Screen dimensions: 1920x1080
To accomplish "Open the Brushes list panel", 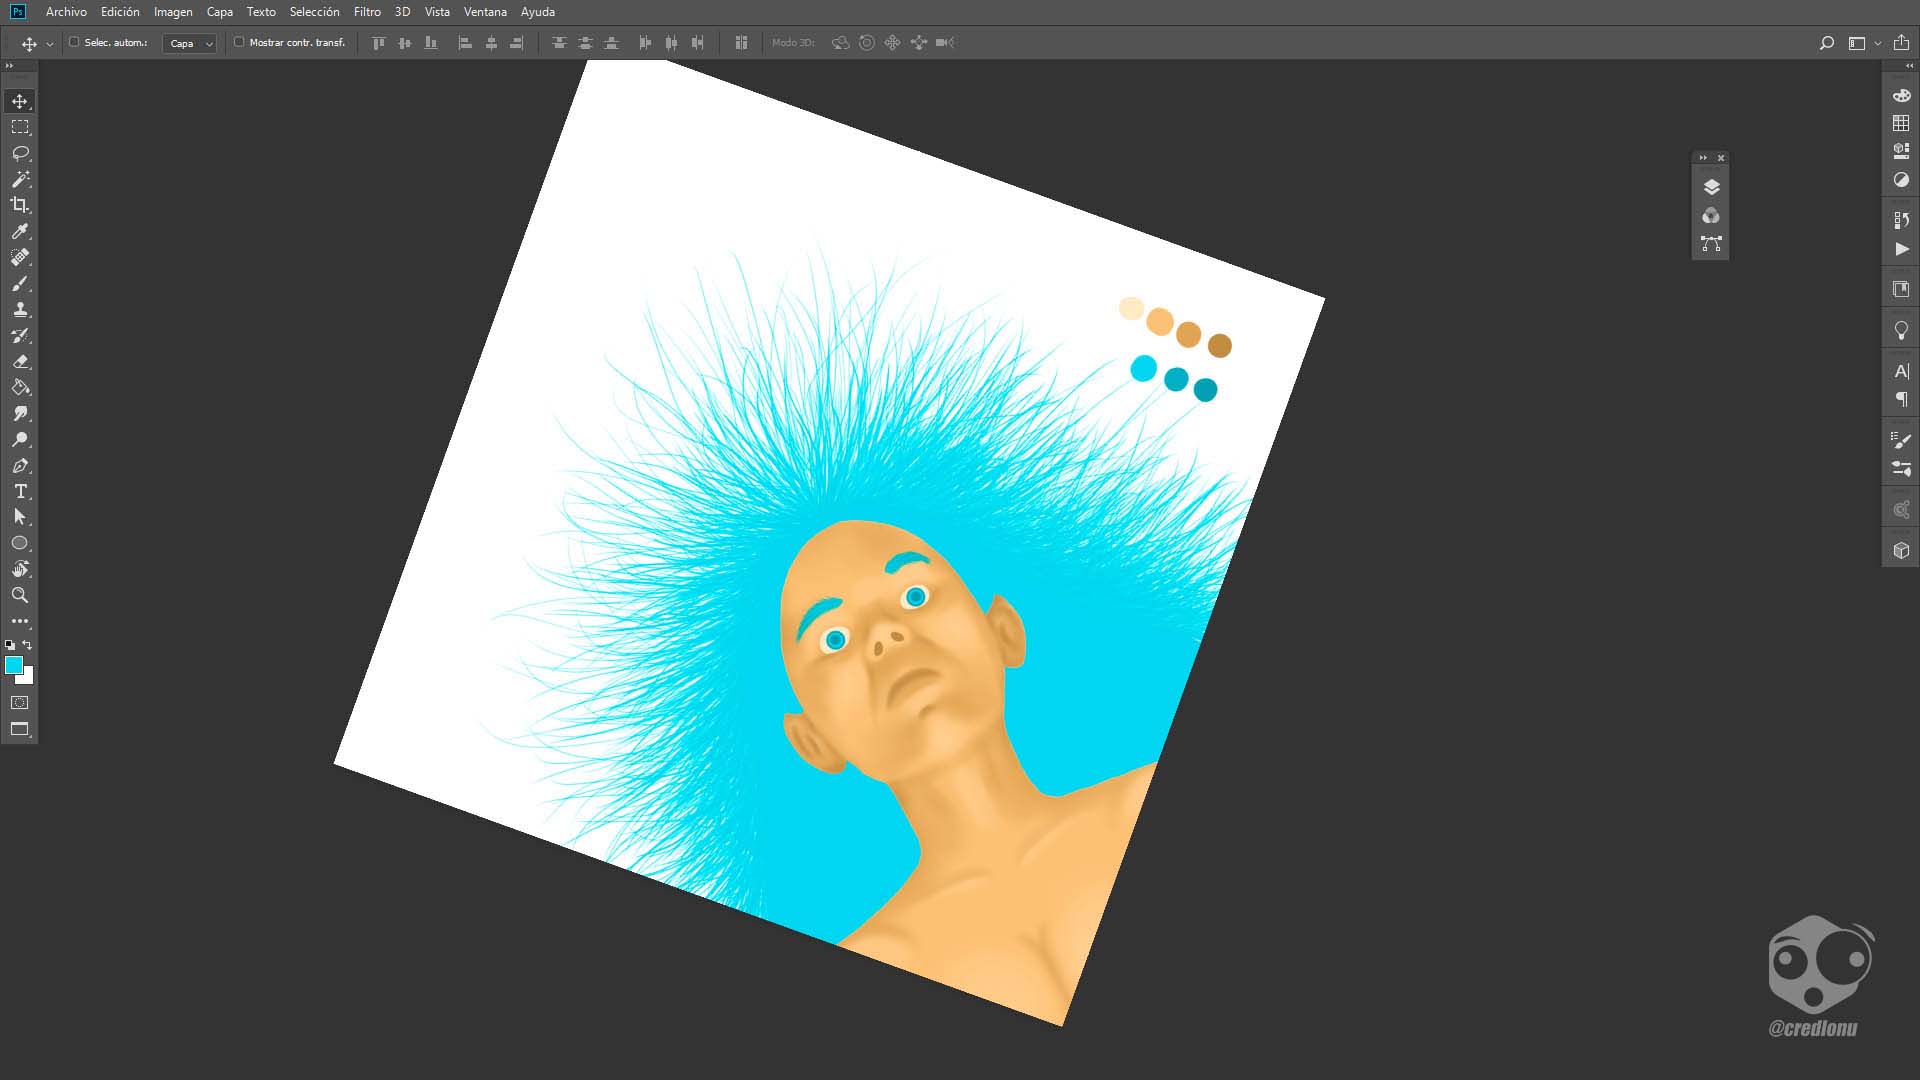I will tap(1901, 440).
